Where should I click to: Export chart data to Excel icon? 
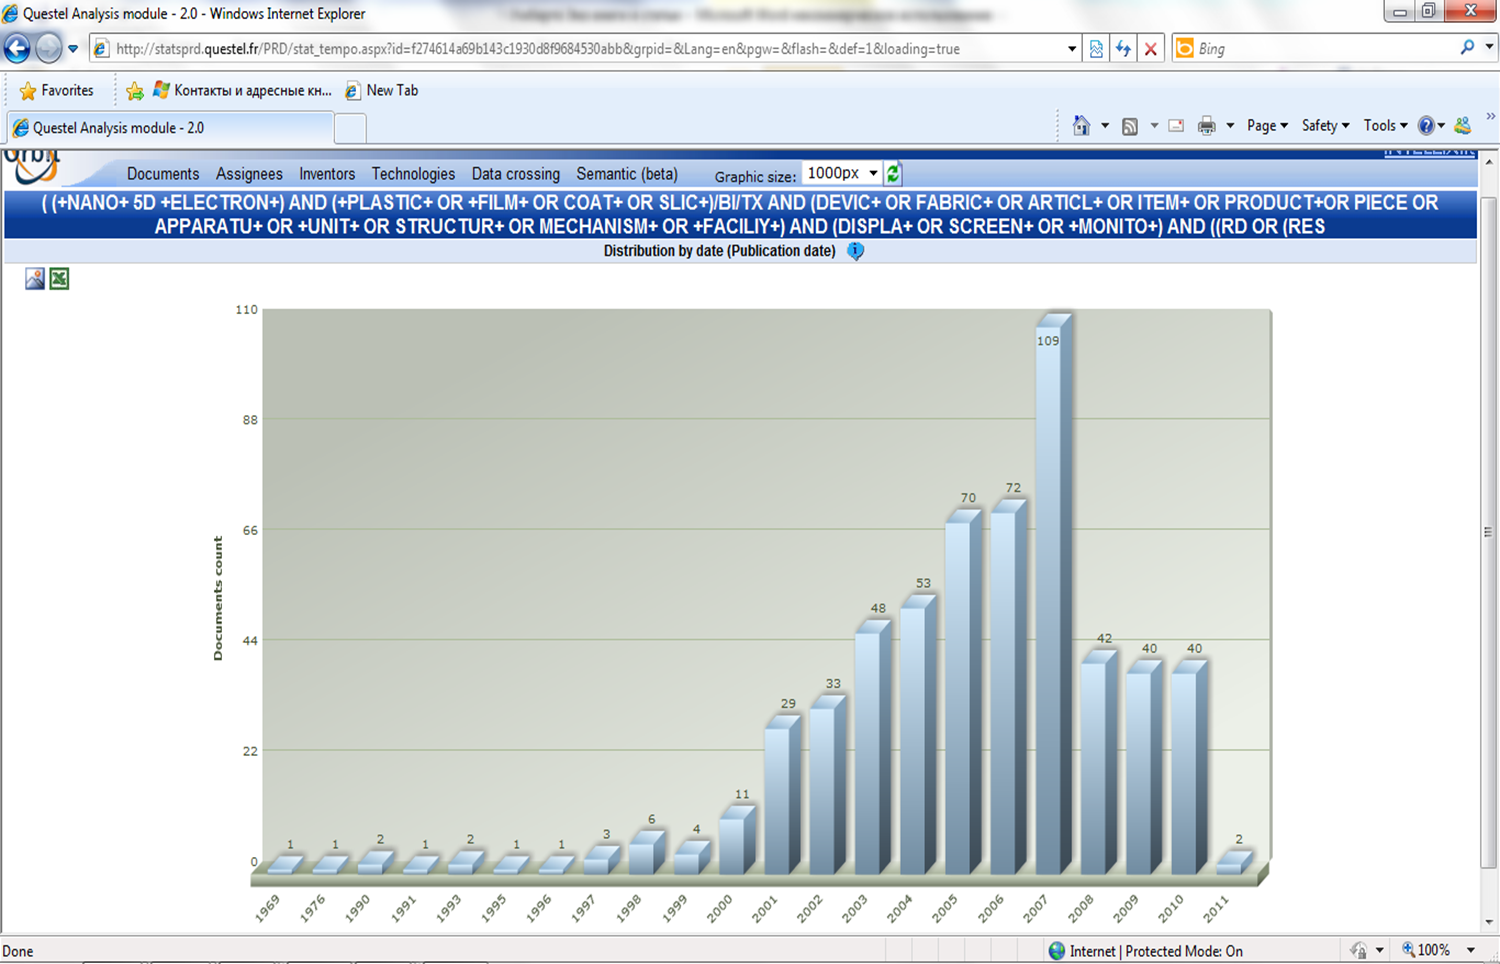[60, 279]
